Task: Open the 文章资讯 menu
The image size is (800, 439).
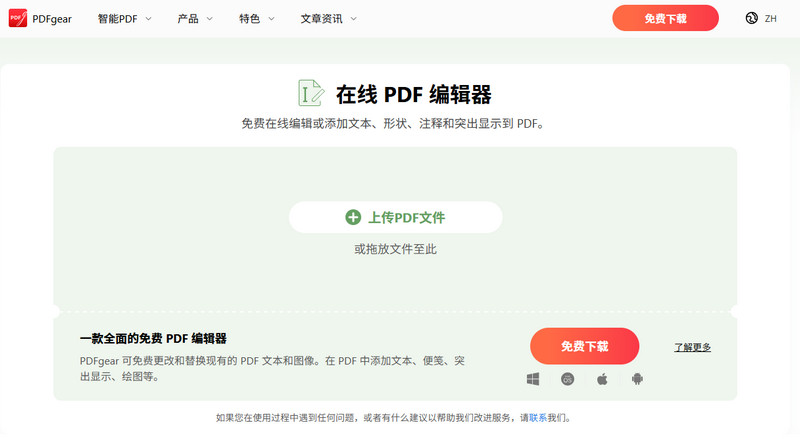Action: click(329, 19)
